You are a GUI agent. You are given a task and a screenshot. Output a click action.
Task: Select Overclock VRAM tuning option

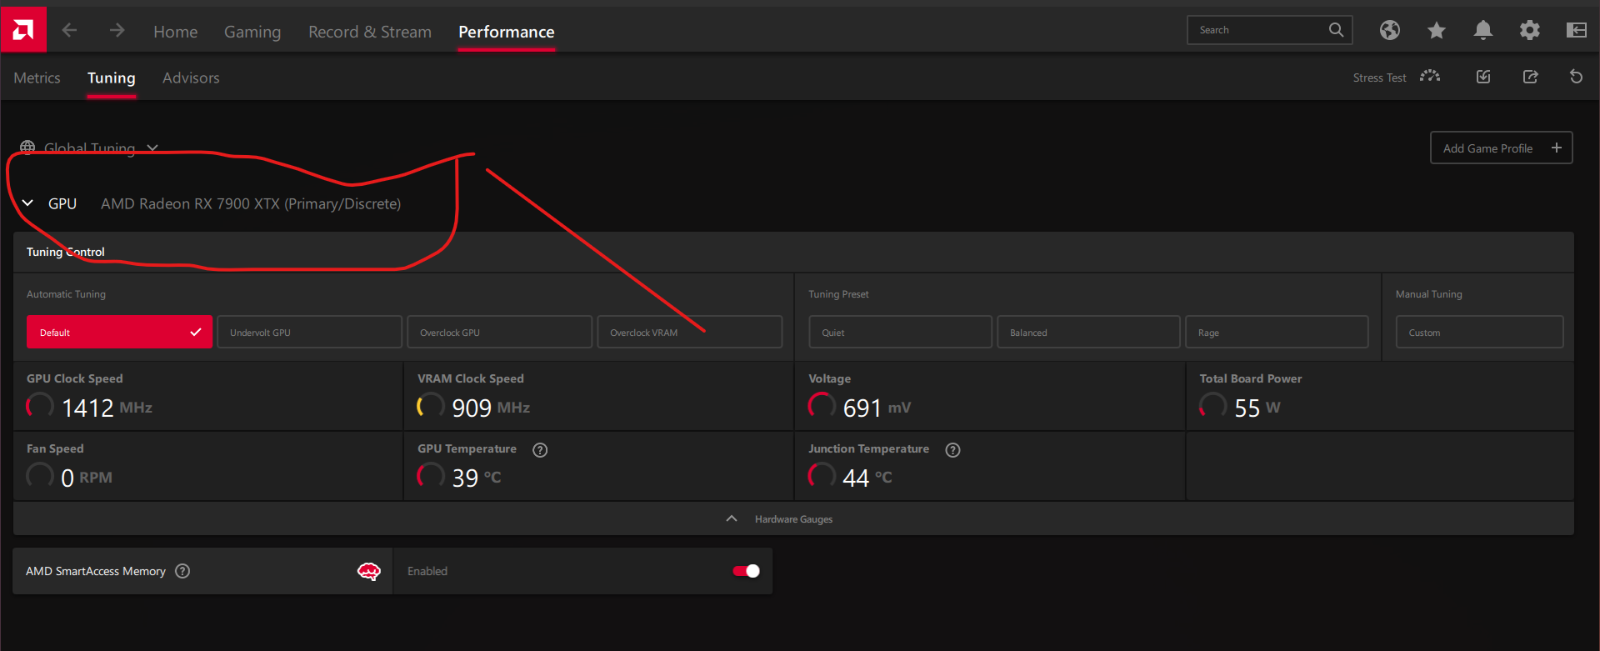pos(689,332)
